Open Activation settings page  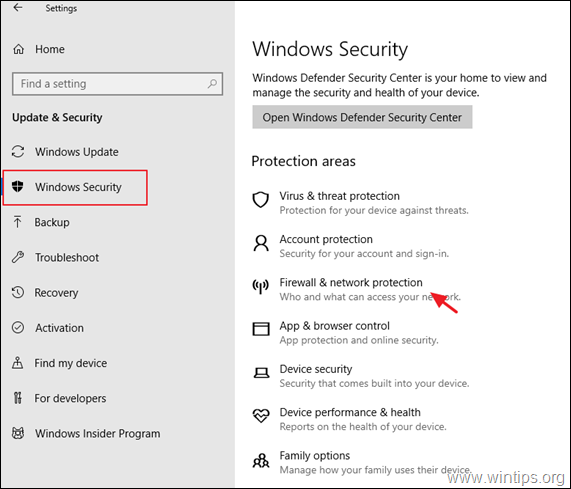pyautogui.click(x=59, y=328)
